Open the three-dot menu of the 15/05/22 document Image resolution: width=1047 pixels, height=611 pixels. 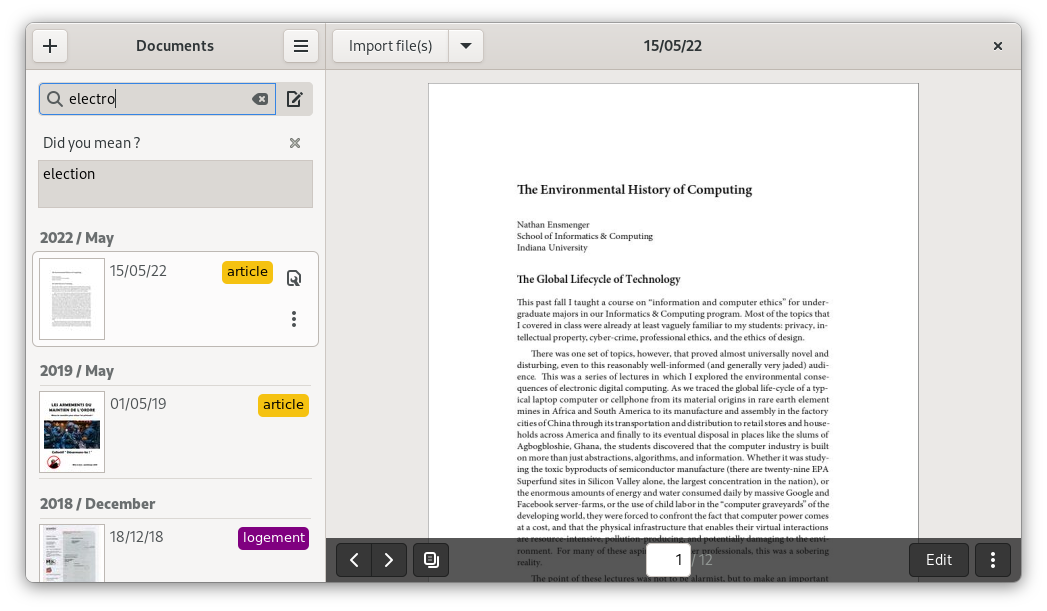[294, 319]
